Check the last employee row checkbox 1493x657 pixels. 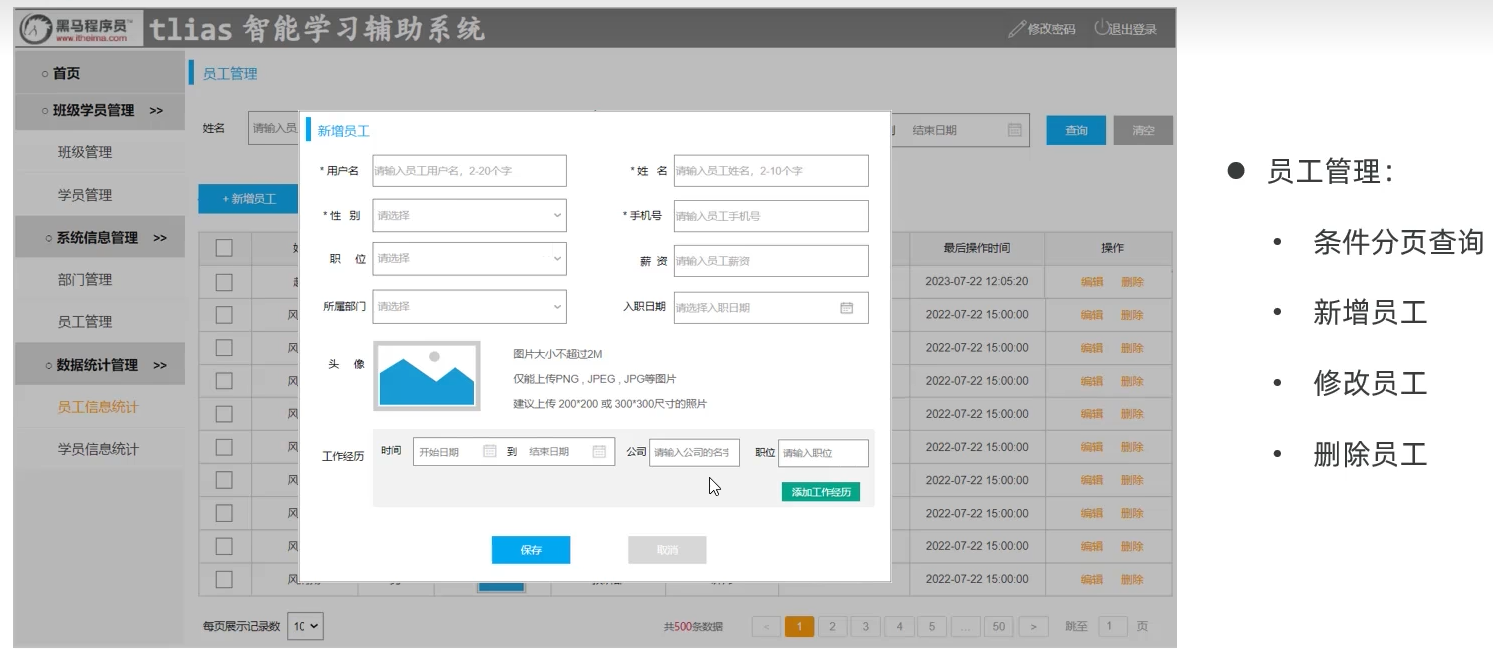point(224,579)
